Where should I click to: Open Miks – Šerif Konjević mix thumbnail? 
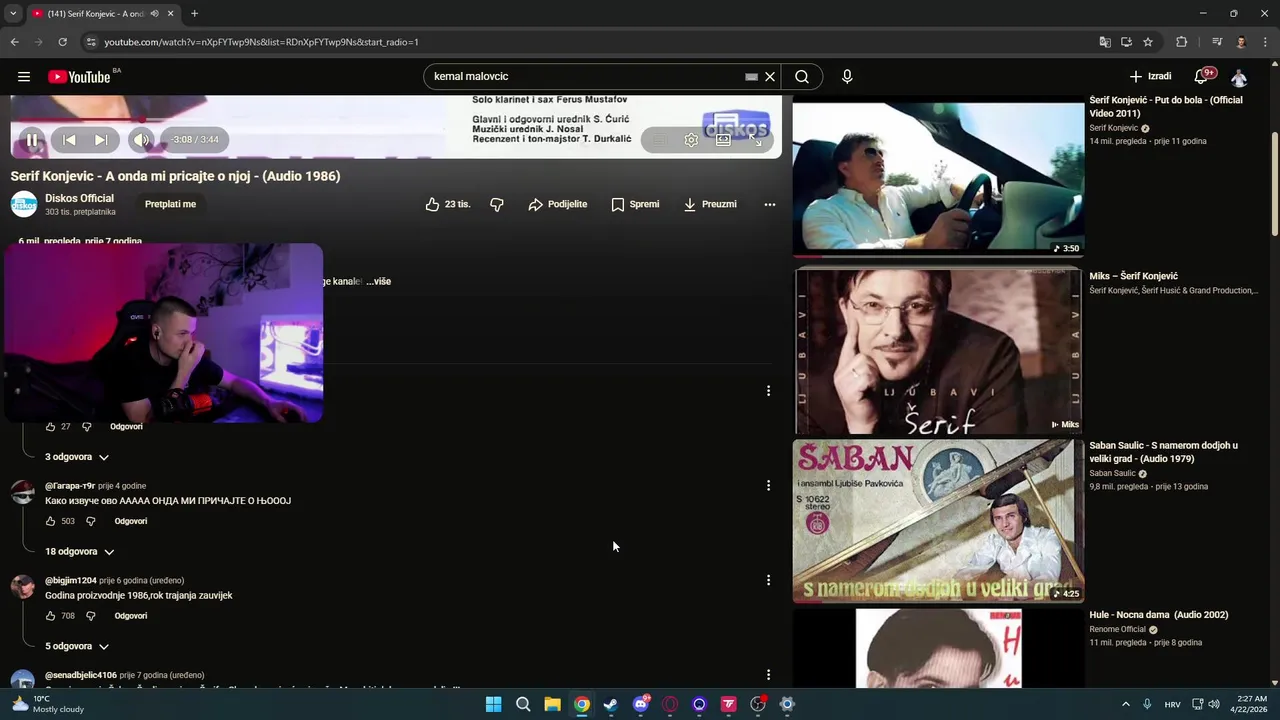pos(938,351)
